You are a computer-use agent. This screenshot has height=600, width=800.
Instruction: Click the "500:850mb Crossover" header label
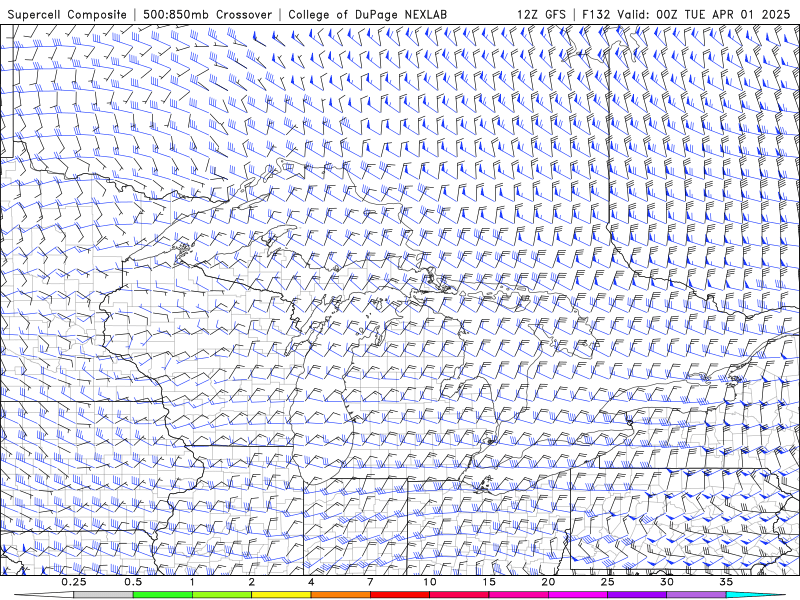[x=207, y=15]
